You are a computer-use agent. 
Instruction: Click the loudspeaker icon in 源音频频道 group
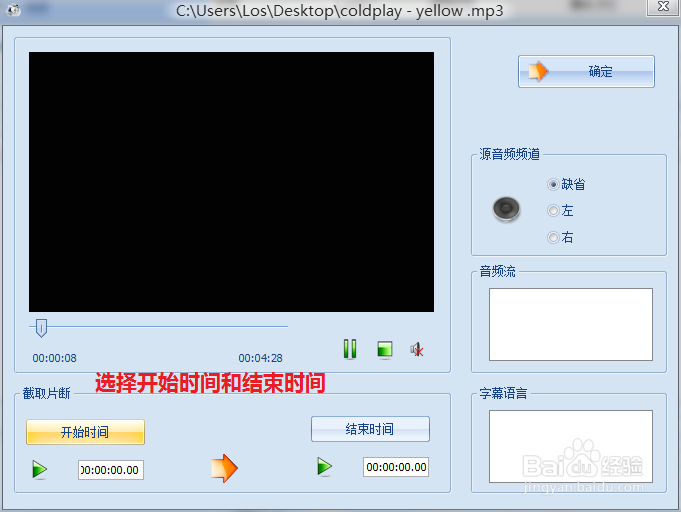point(506,209)
